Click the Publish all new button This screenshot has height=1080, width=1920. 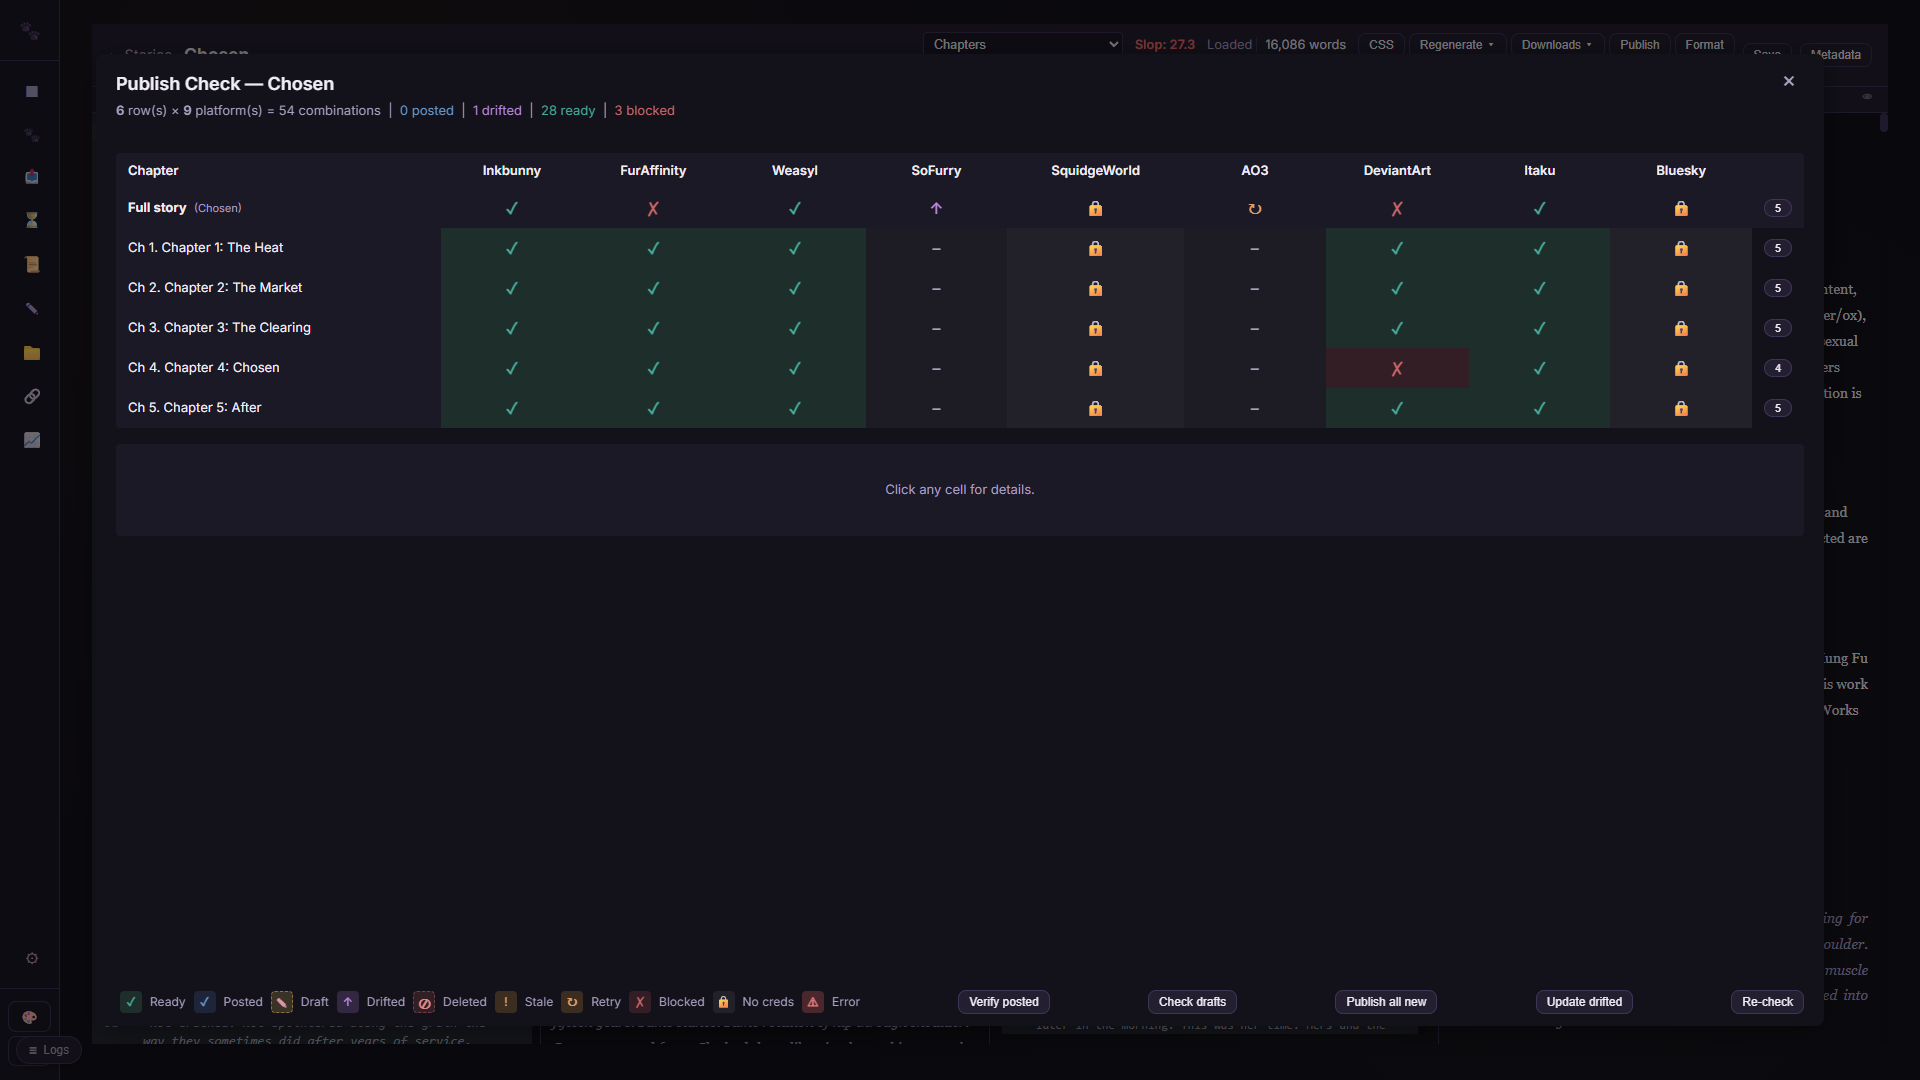coord(1386,1002)
